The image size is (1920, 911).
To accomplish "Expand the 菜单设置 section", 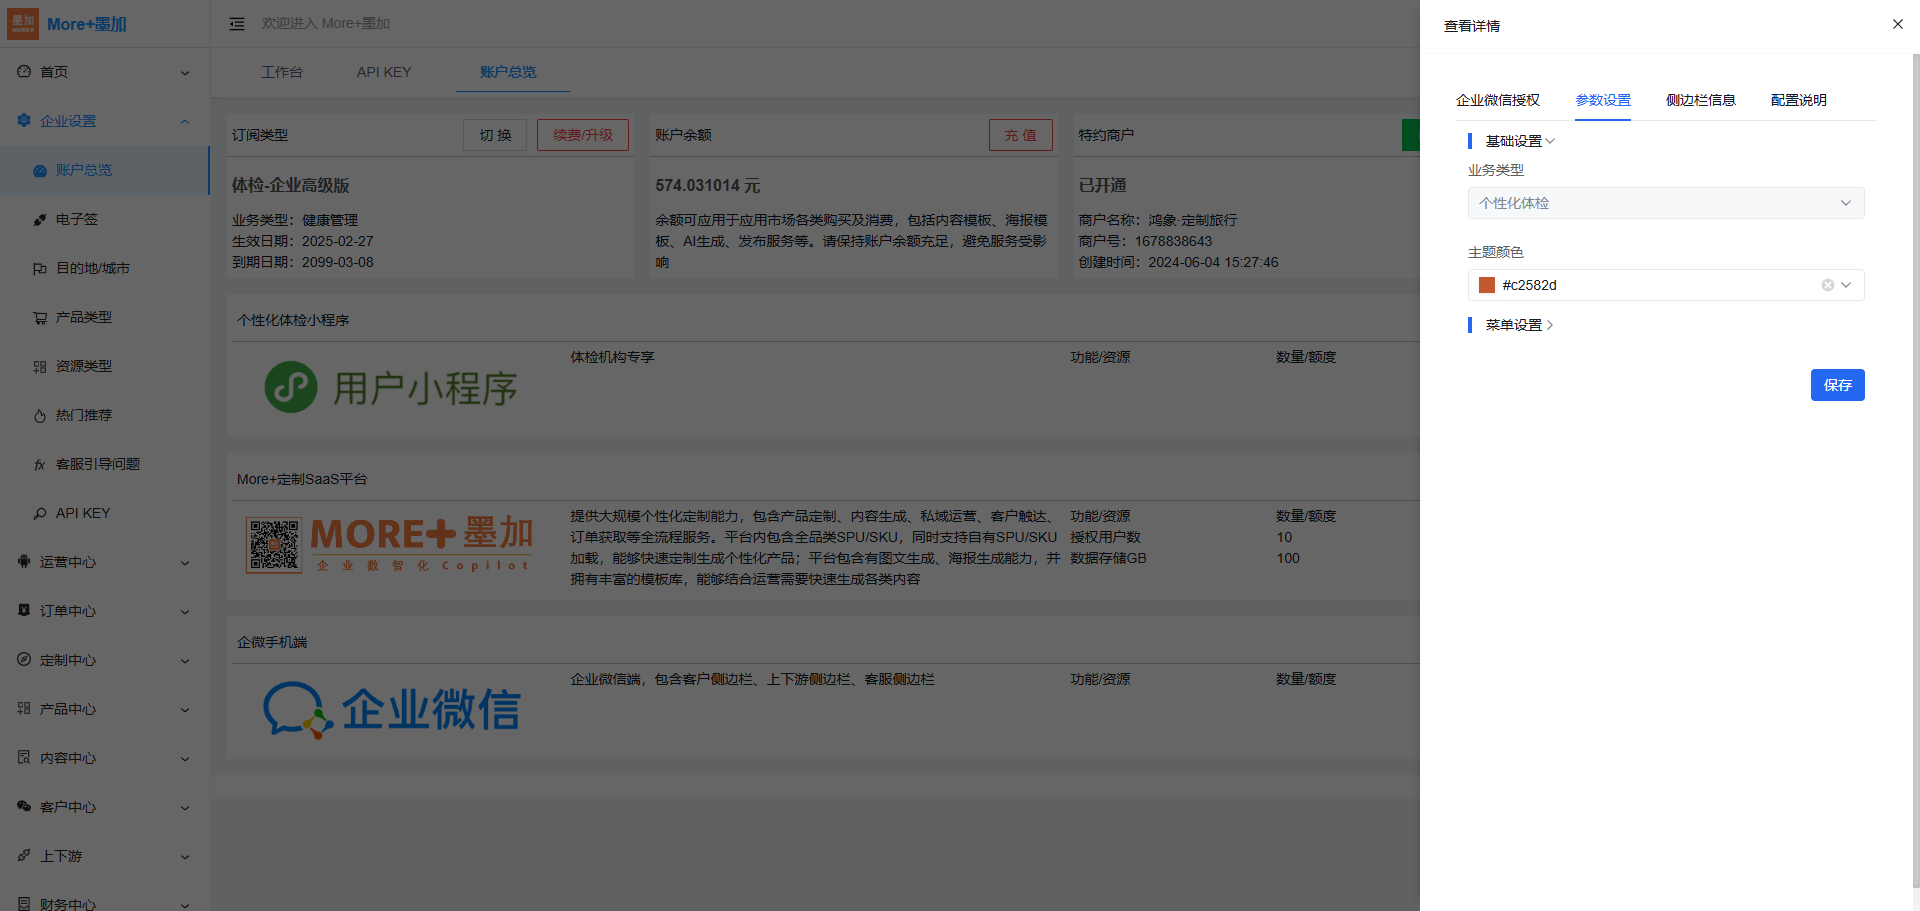I will 1518,325.
